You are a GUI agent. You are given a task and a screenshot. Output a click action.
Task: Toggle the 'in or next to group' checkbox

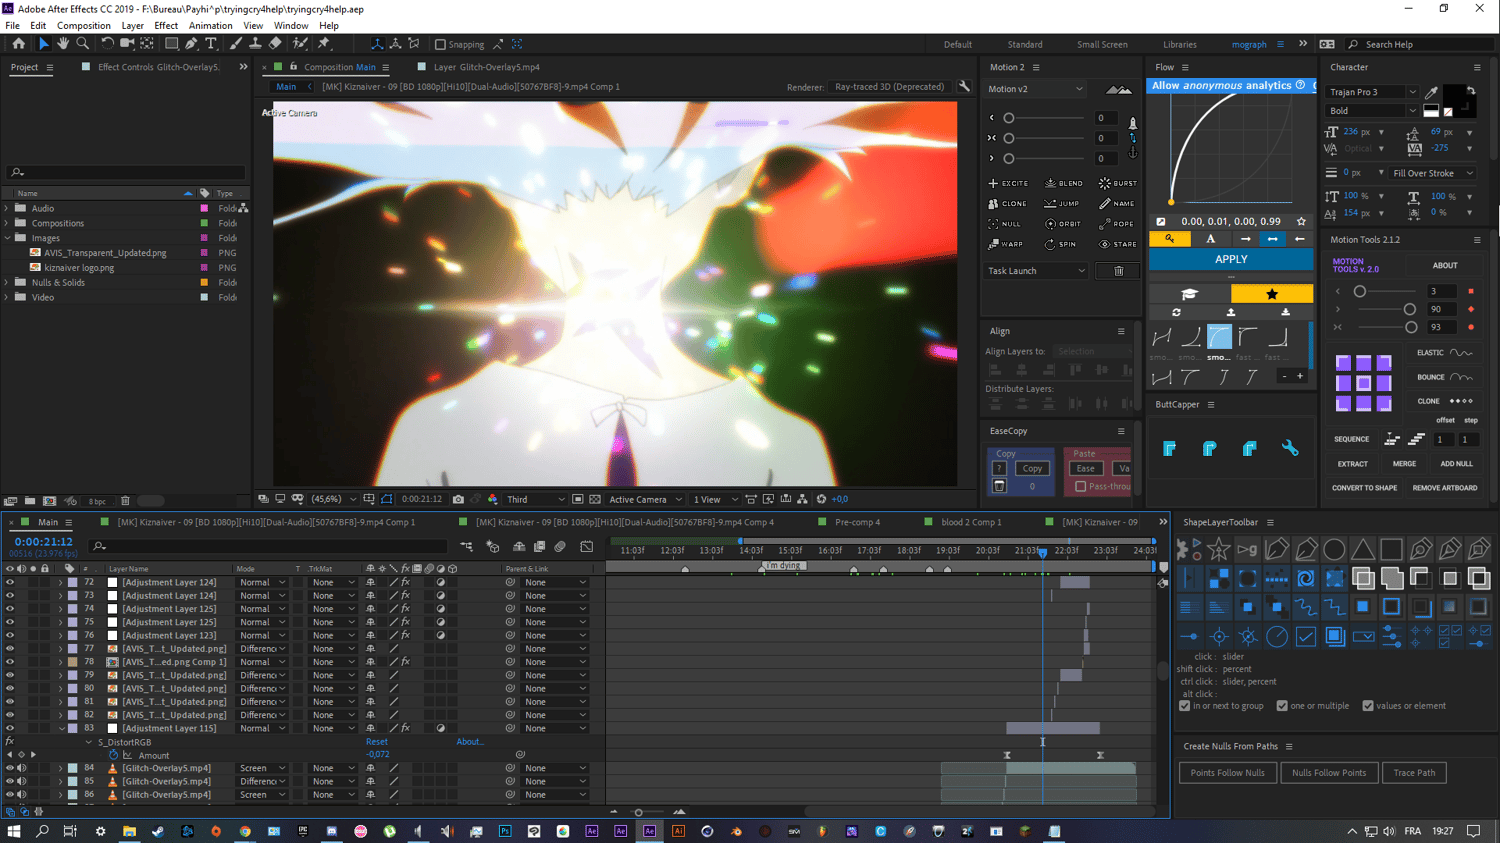click(1185, 706)
